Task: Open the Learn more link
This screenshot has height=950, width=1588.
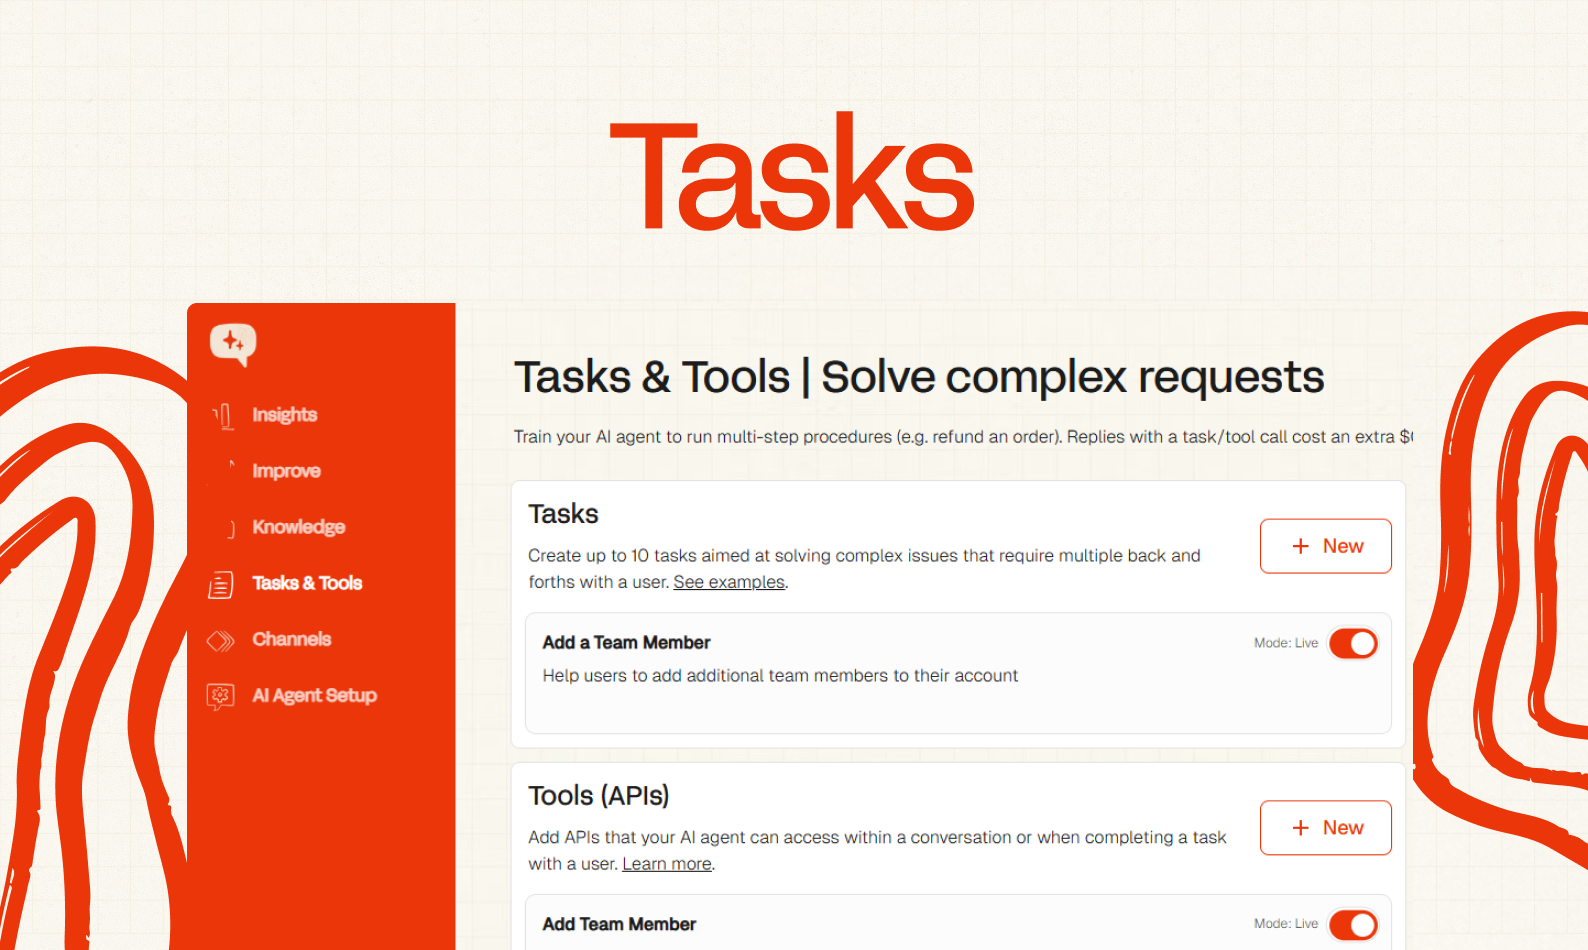Action: 667,864
